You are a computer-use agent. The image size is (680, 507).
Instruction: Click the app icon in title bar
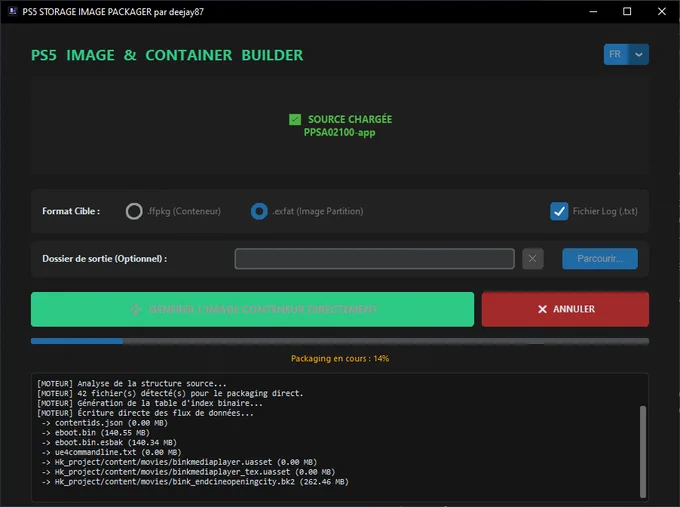pos(13,11)
